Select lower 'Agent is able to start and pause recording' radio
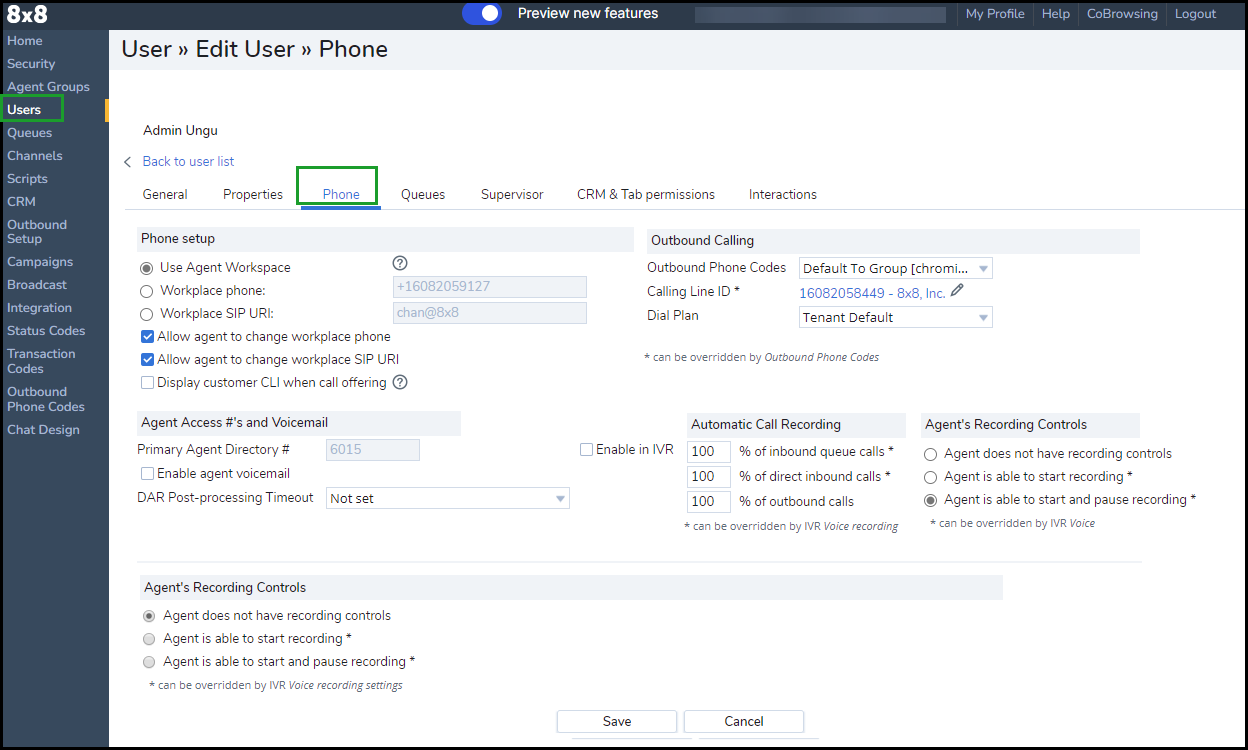The height and width of the screenshot is (750, 1248). click(149, 662)
